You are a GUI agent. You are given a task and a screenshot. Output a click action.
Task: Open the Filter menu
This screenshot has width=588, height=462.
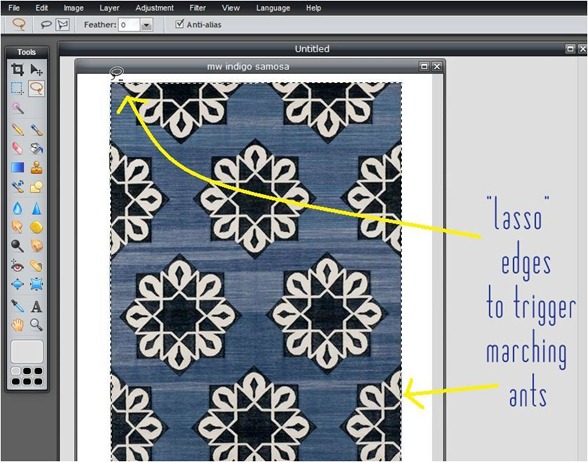[x=197, y=8]
